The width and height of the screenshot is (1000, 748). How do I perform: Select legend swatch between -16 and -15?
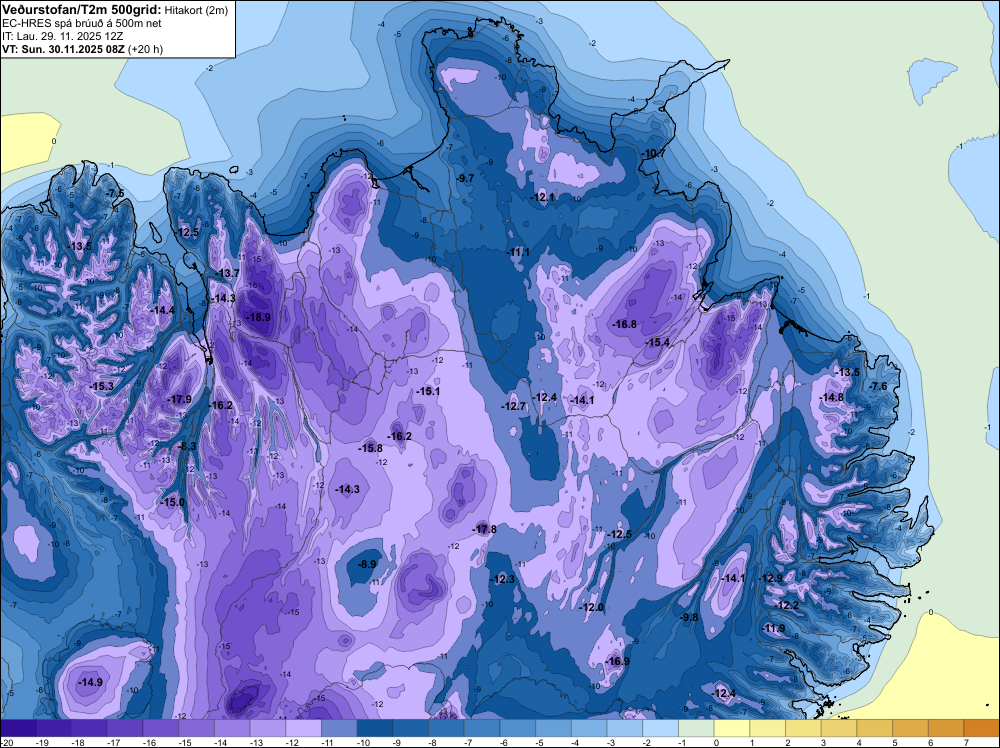[161, 728]
